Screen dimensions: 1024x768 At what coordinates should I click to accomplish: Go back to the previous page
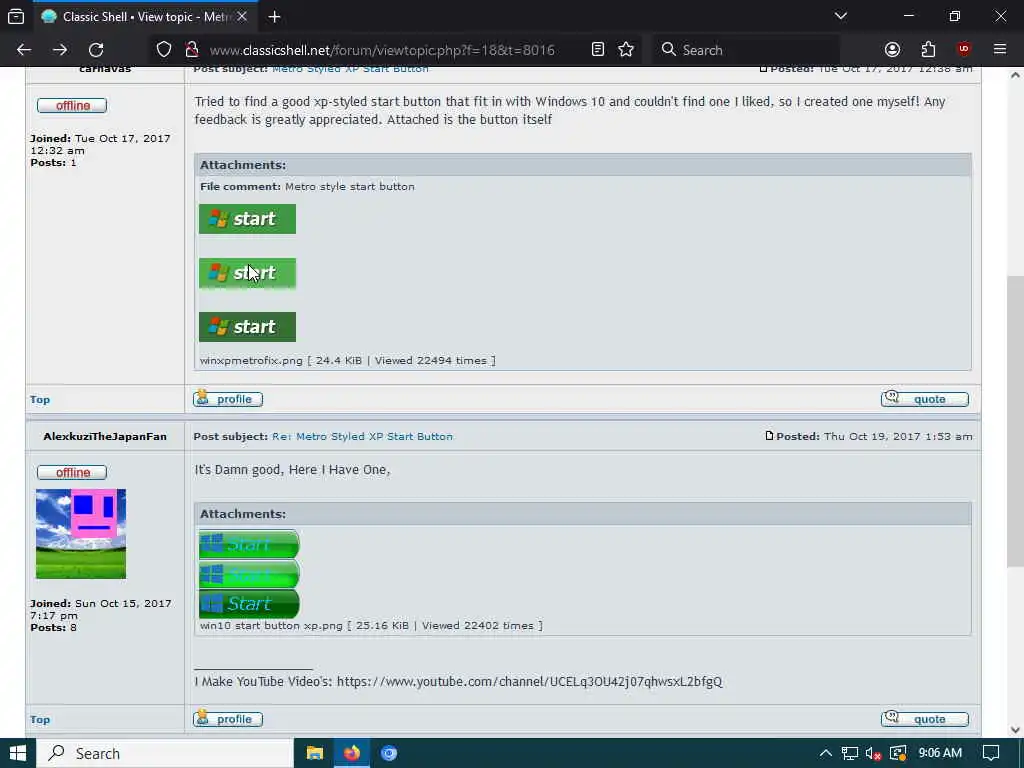pos(24,50)
